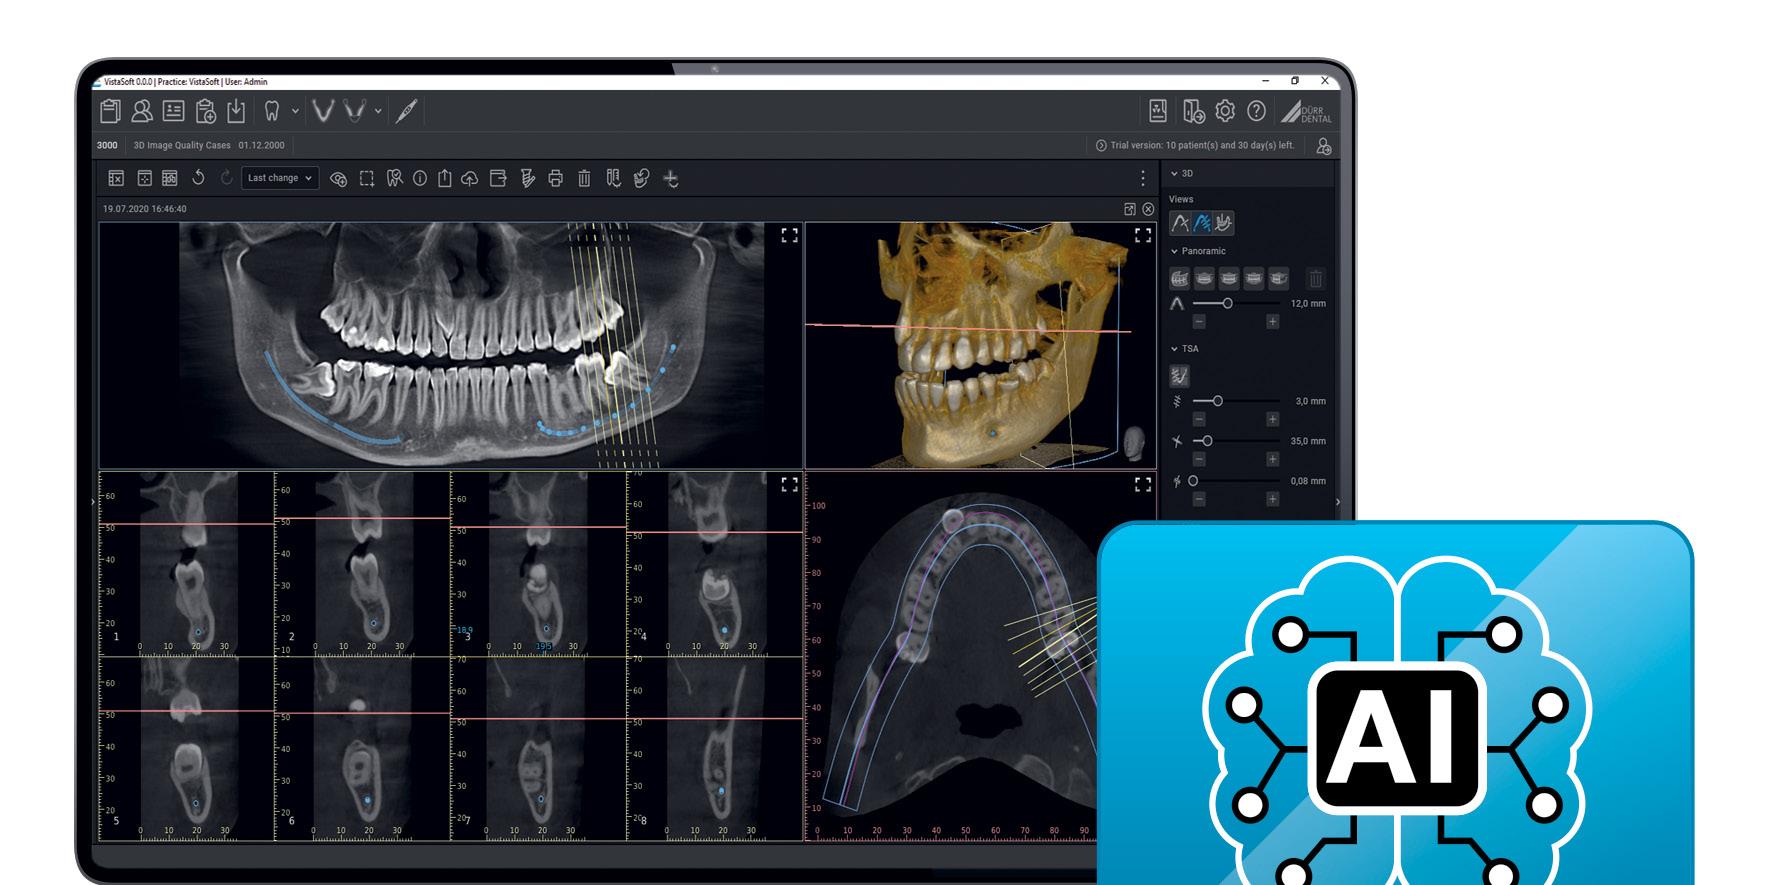Select the third Views mode button
Screen dimensions: 1772x885
click(x=1224, y=223)
